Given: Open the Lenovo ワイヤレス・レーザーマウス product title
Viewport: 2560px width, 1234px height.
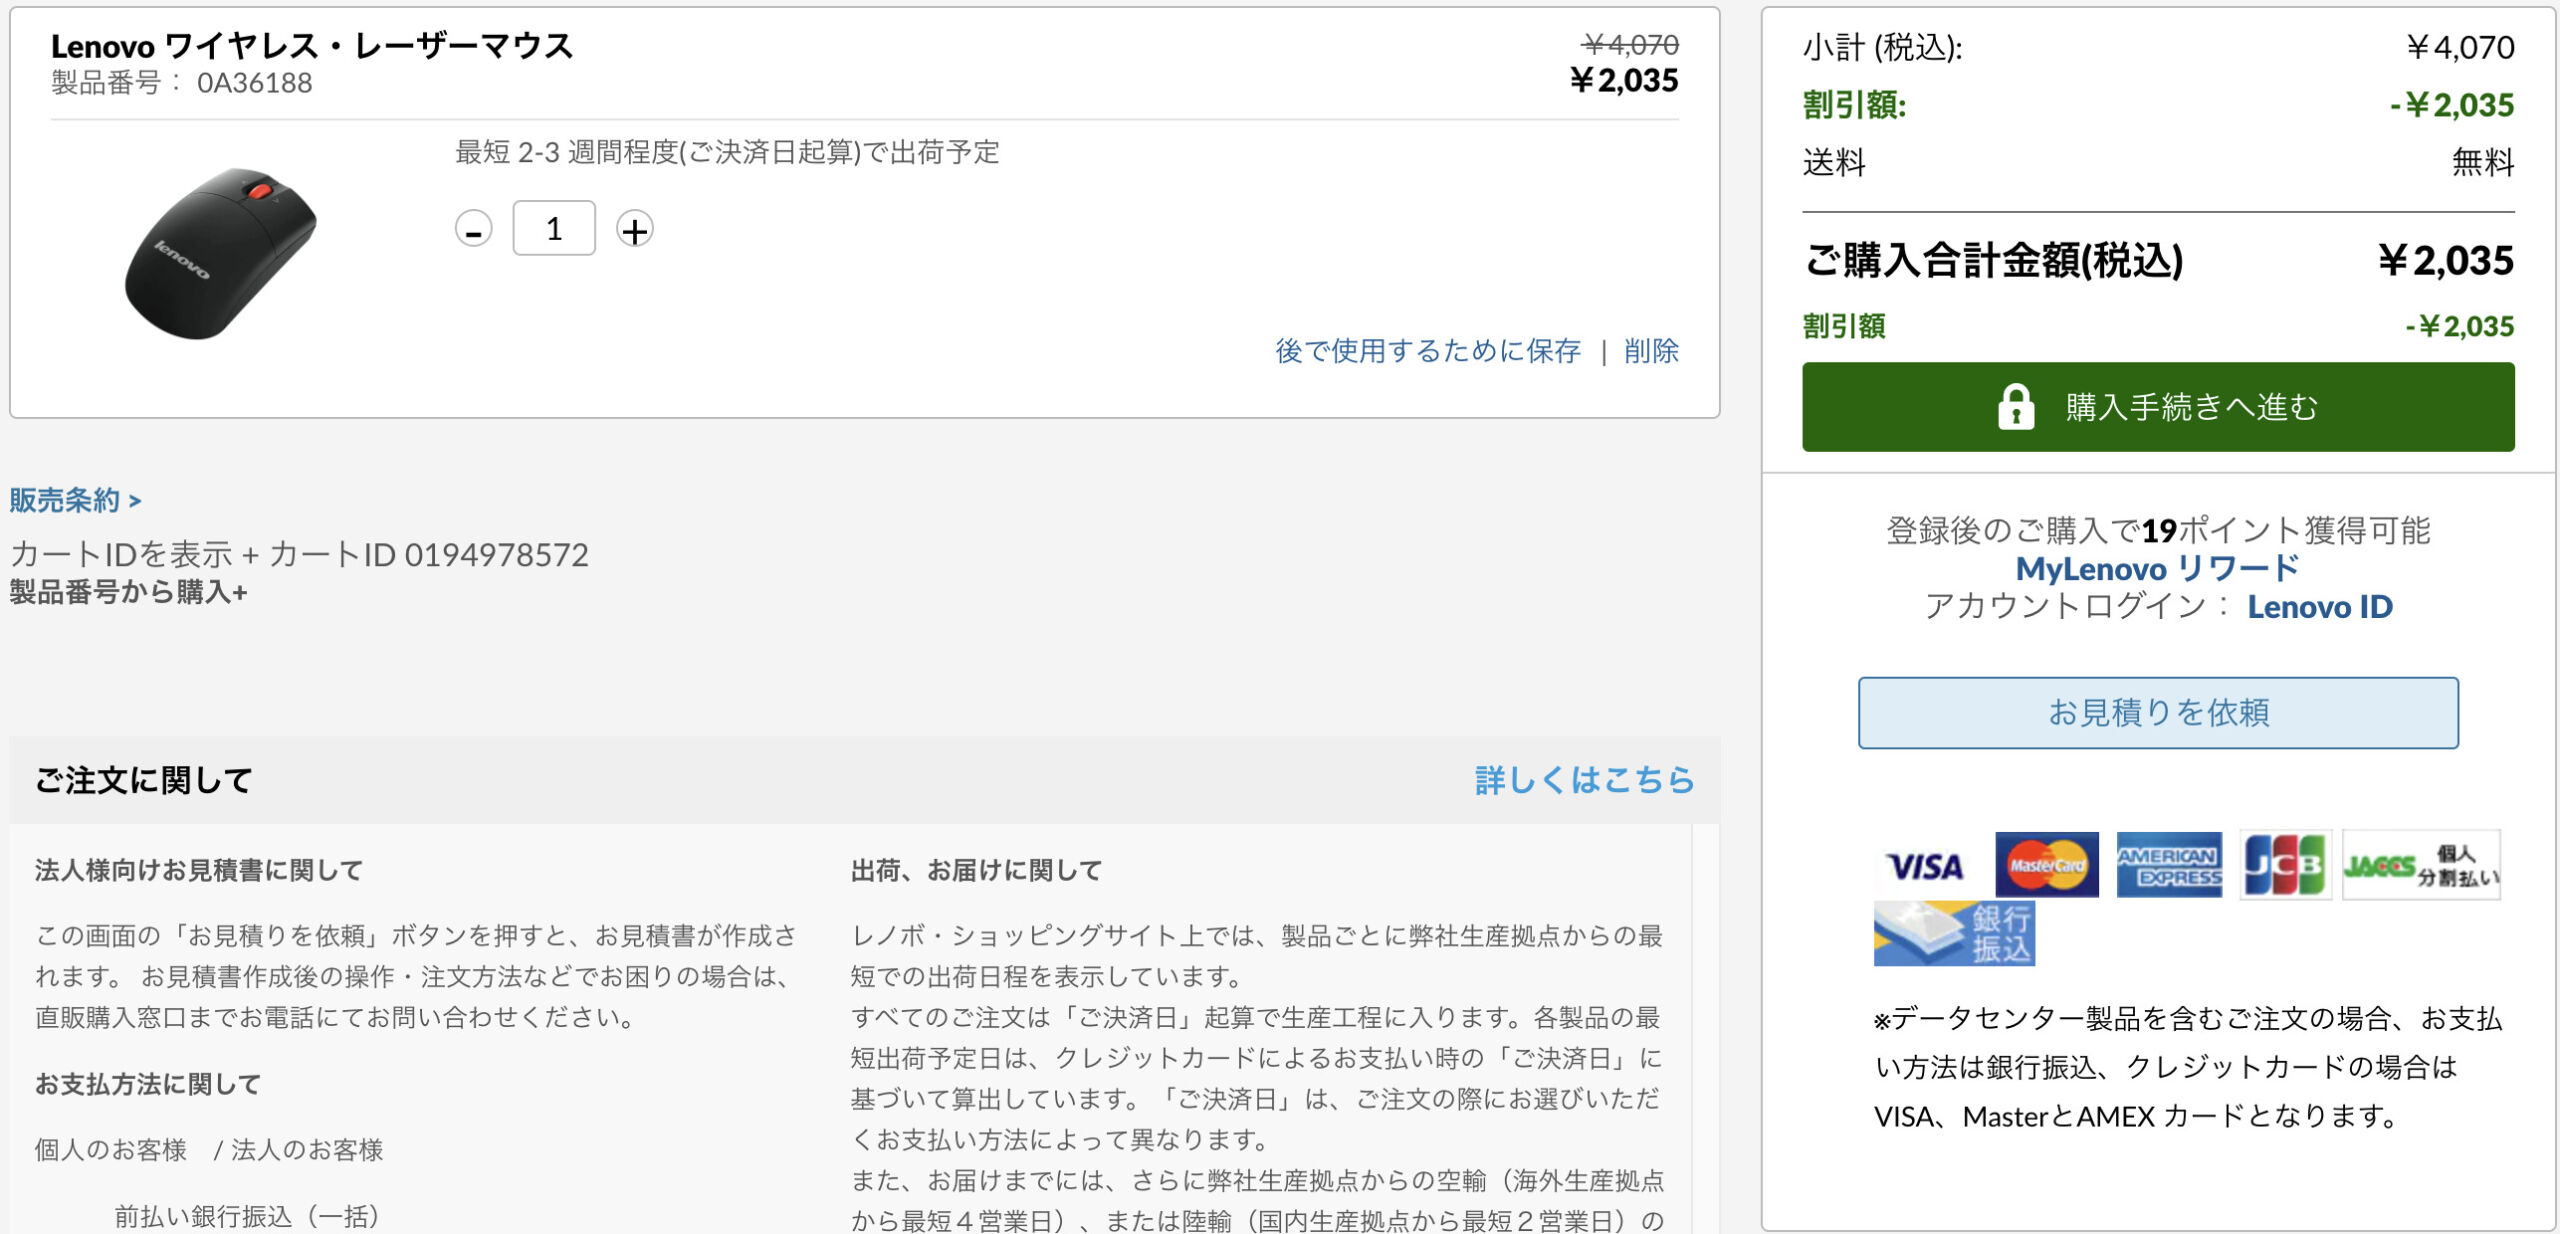Looking at the screenshot, I should coord(312,45).
